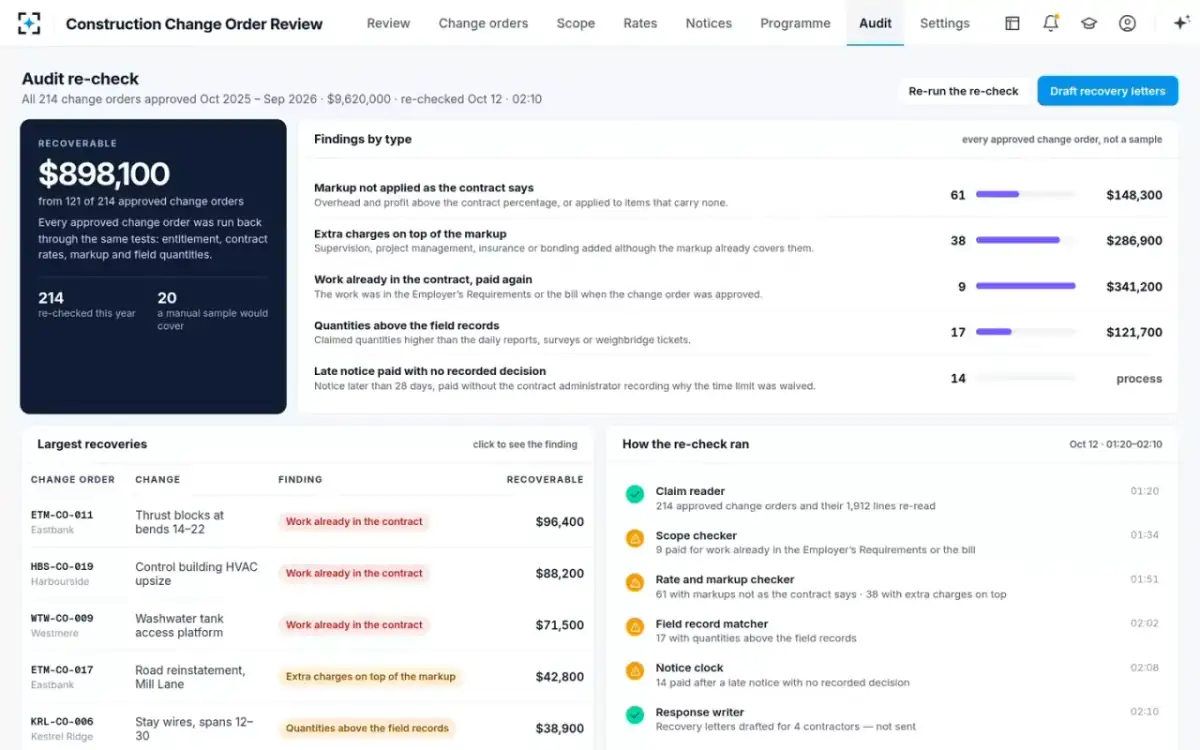Click the Extra charges on top of the markup badge
This screenshot has height=750, width=1200.
[370, 677]
